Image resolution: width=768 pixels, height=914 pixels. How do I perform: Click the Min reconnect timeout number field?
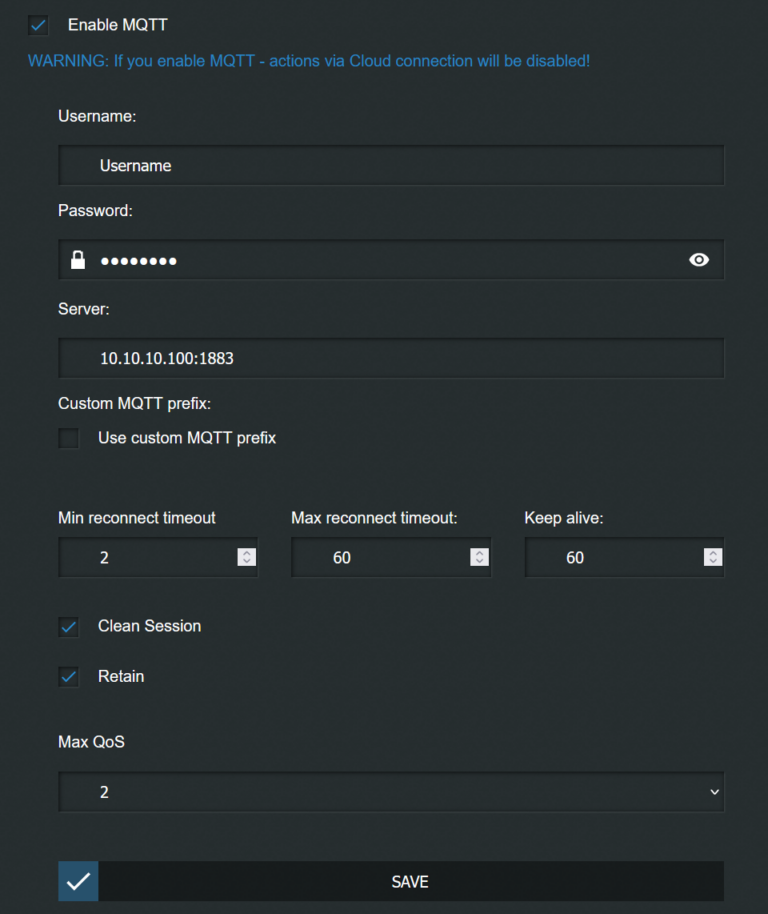[x=150, y=557]
